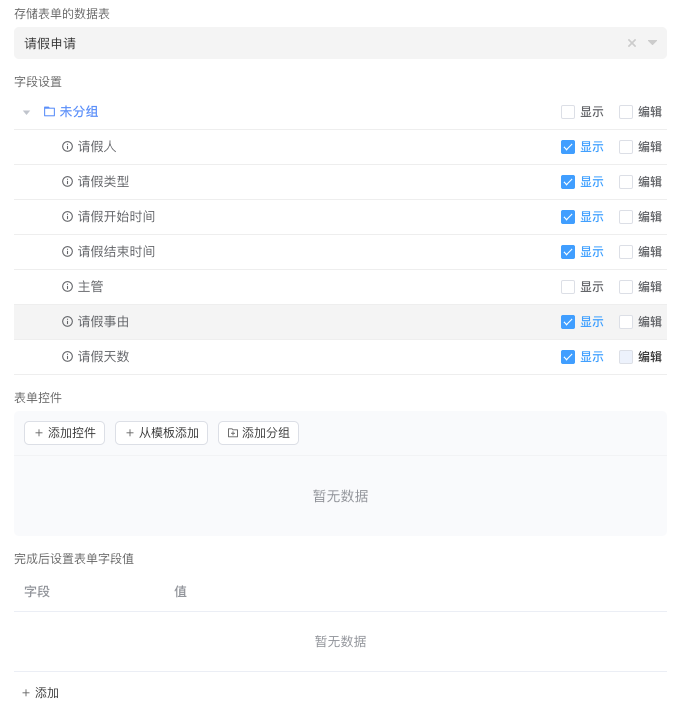Open the 存储表单的数据表 dropdown arrow

tap(652, 43)
